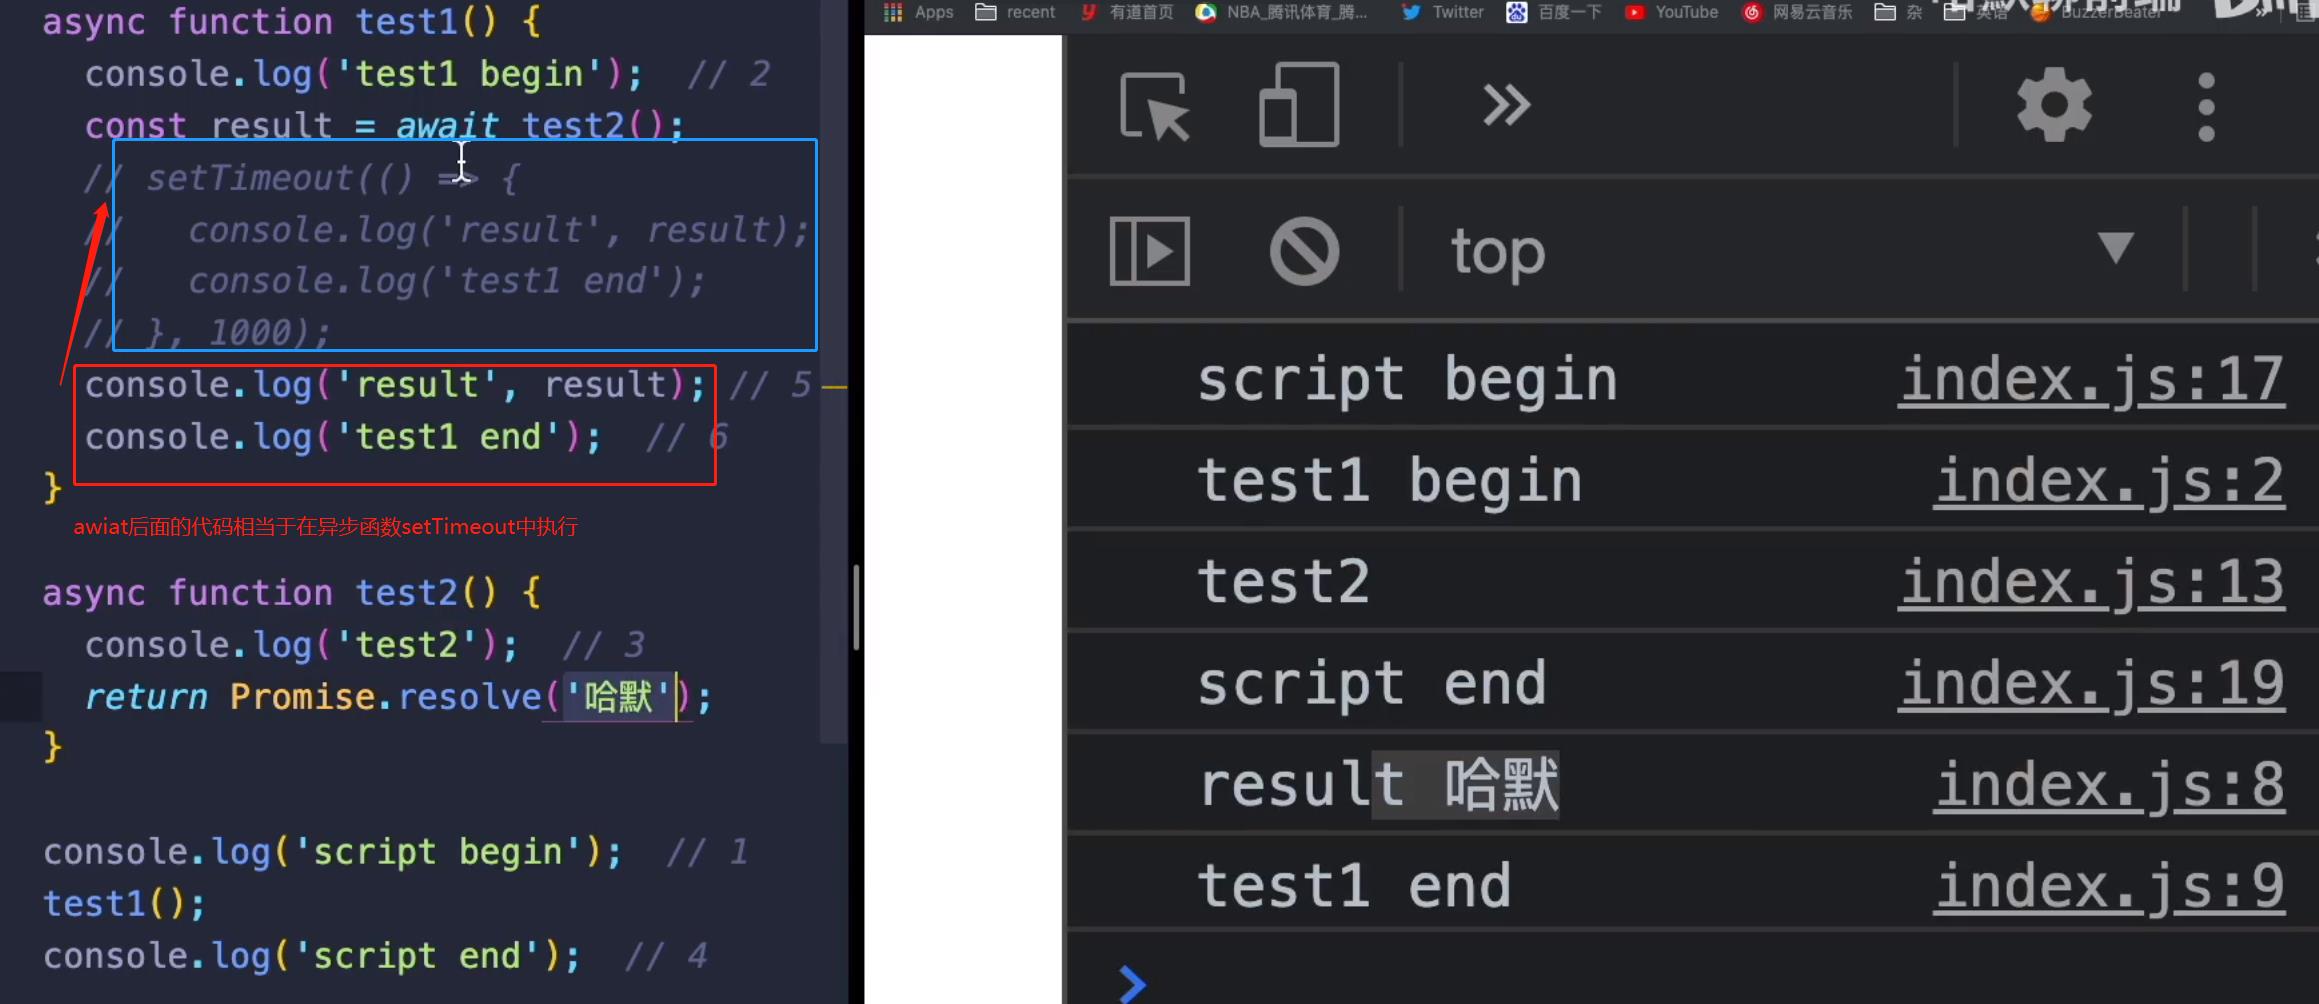Open the YouTube bookmark
2319x1004 pixels.
point(1671,12)
